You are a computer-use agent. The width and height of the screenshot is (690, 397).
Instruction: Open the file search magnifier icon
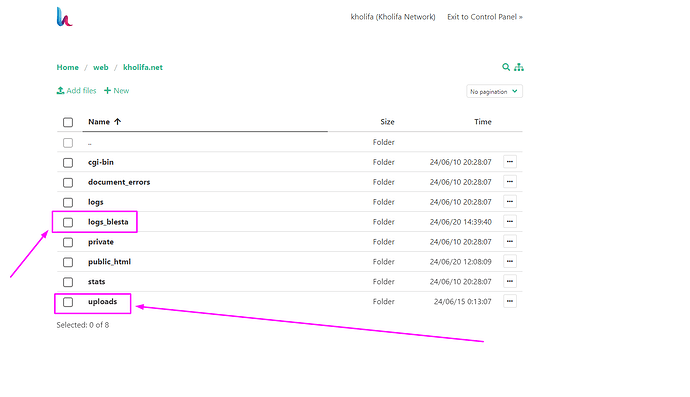point(506,67)
